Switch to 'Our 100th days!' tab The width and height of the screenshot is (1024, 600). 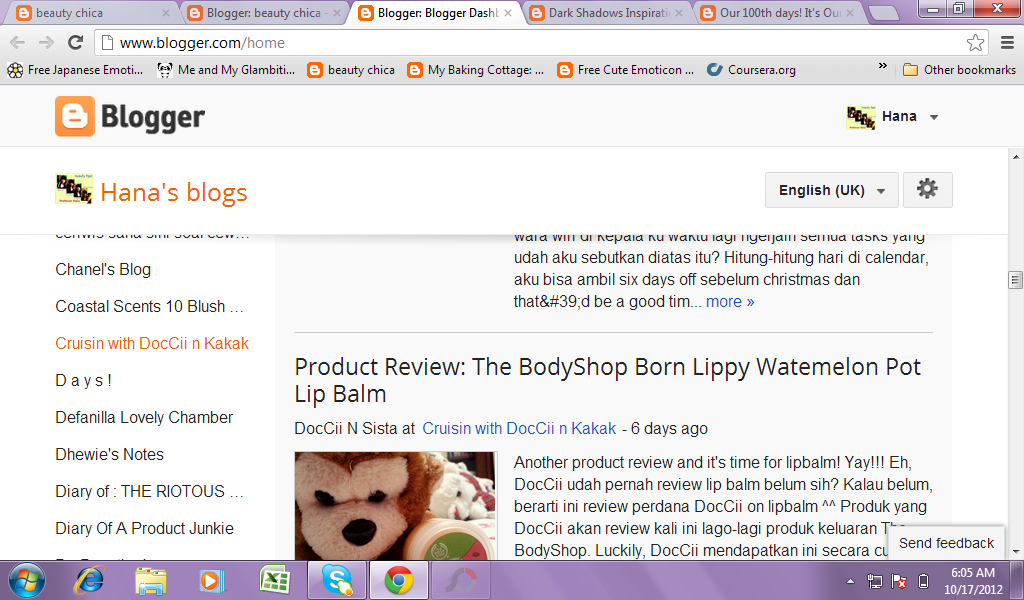point(776,13)
